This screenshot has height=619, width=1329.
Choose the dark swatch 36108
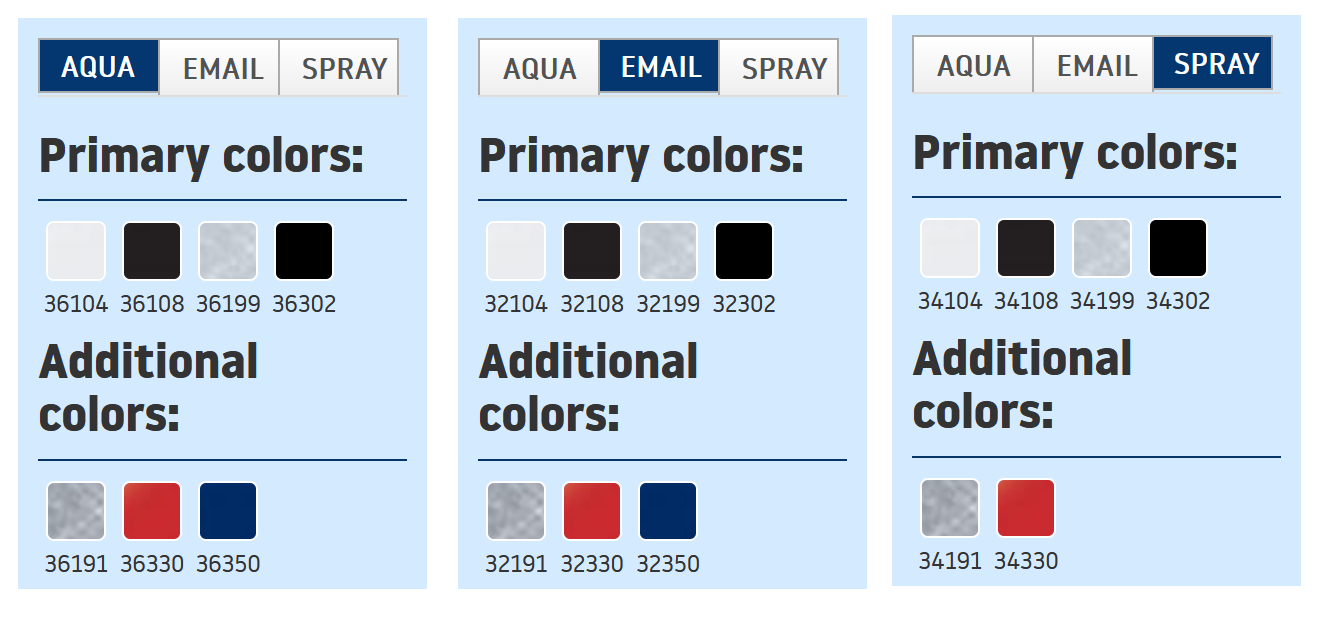(x=152, y=251)
